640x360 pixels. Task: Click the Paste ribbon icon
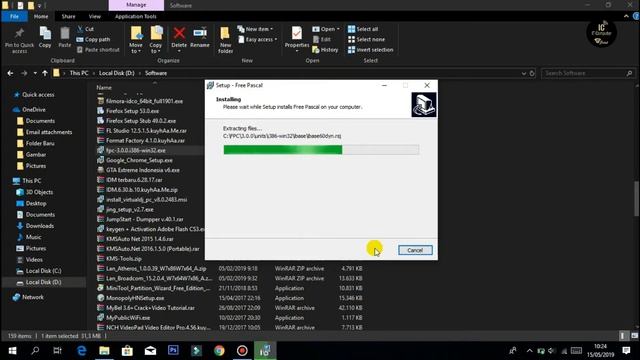coord(64,33)
